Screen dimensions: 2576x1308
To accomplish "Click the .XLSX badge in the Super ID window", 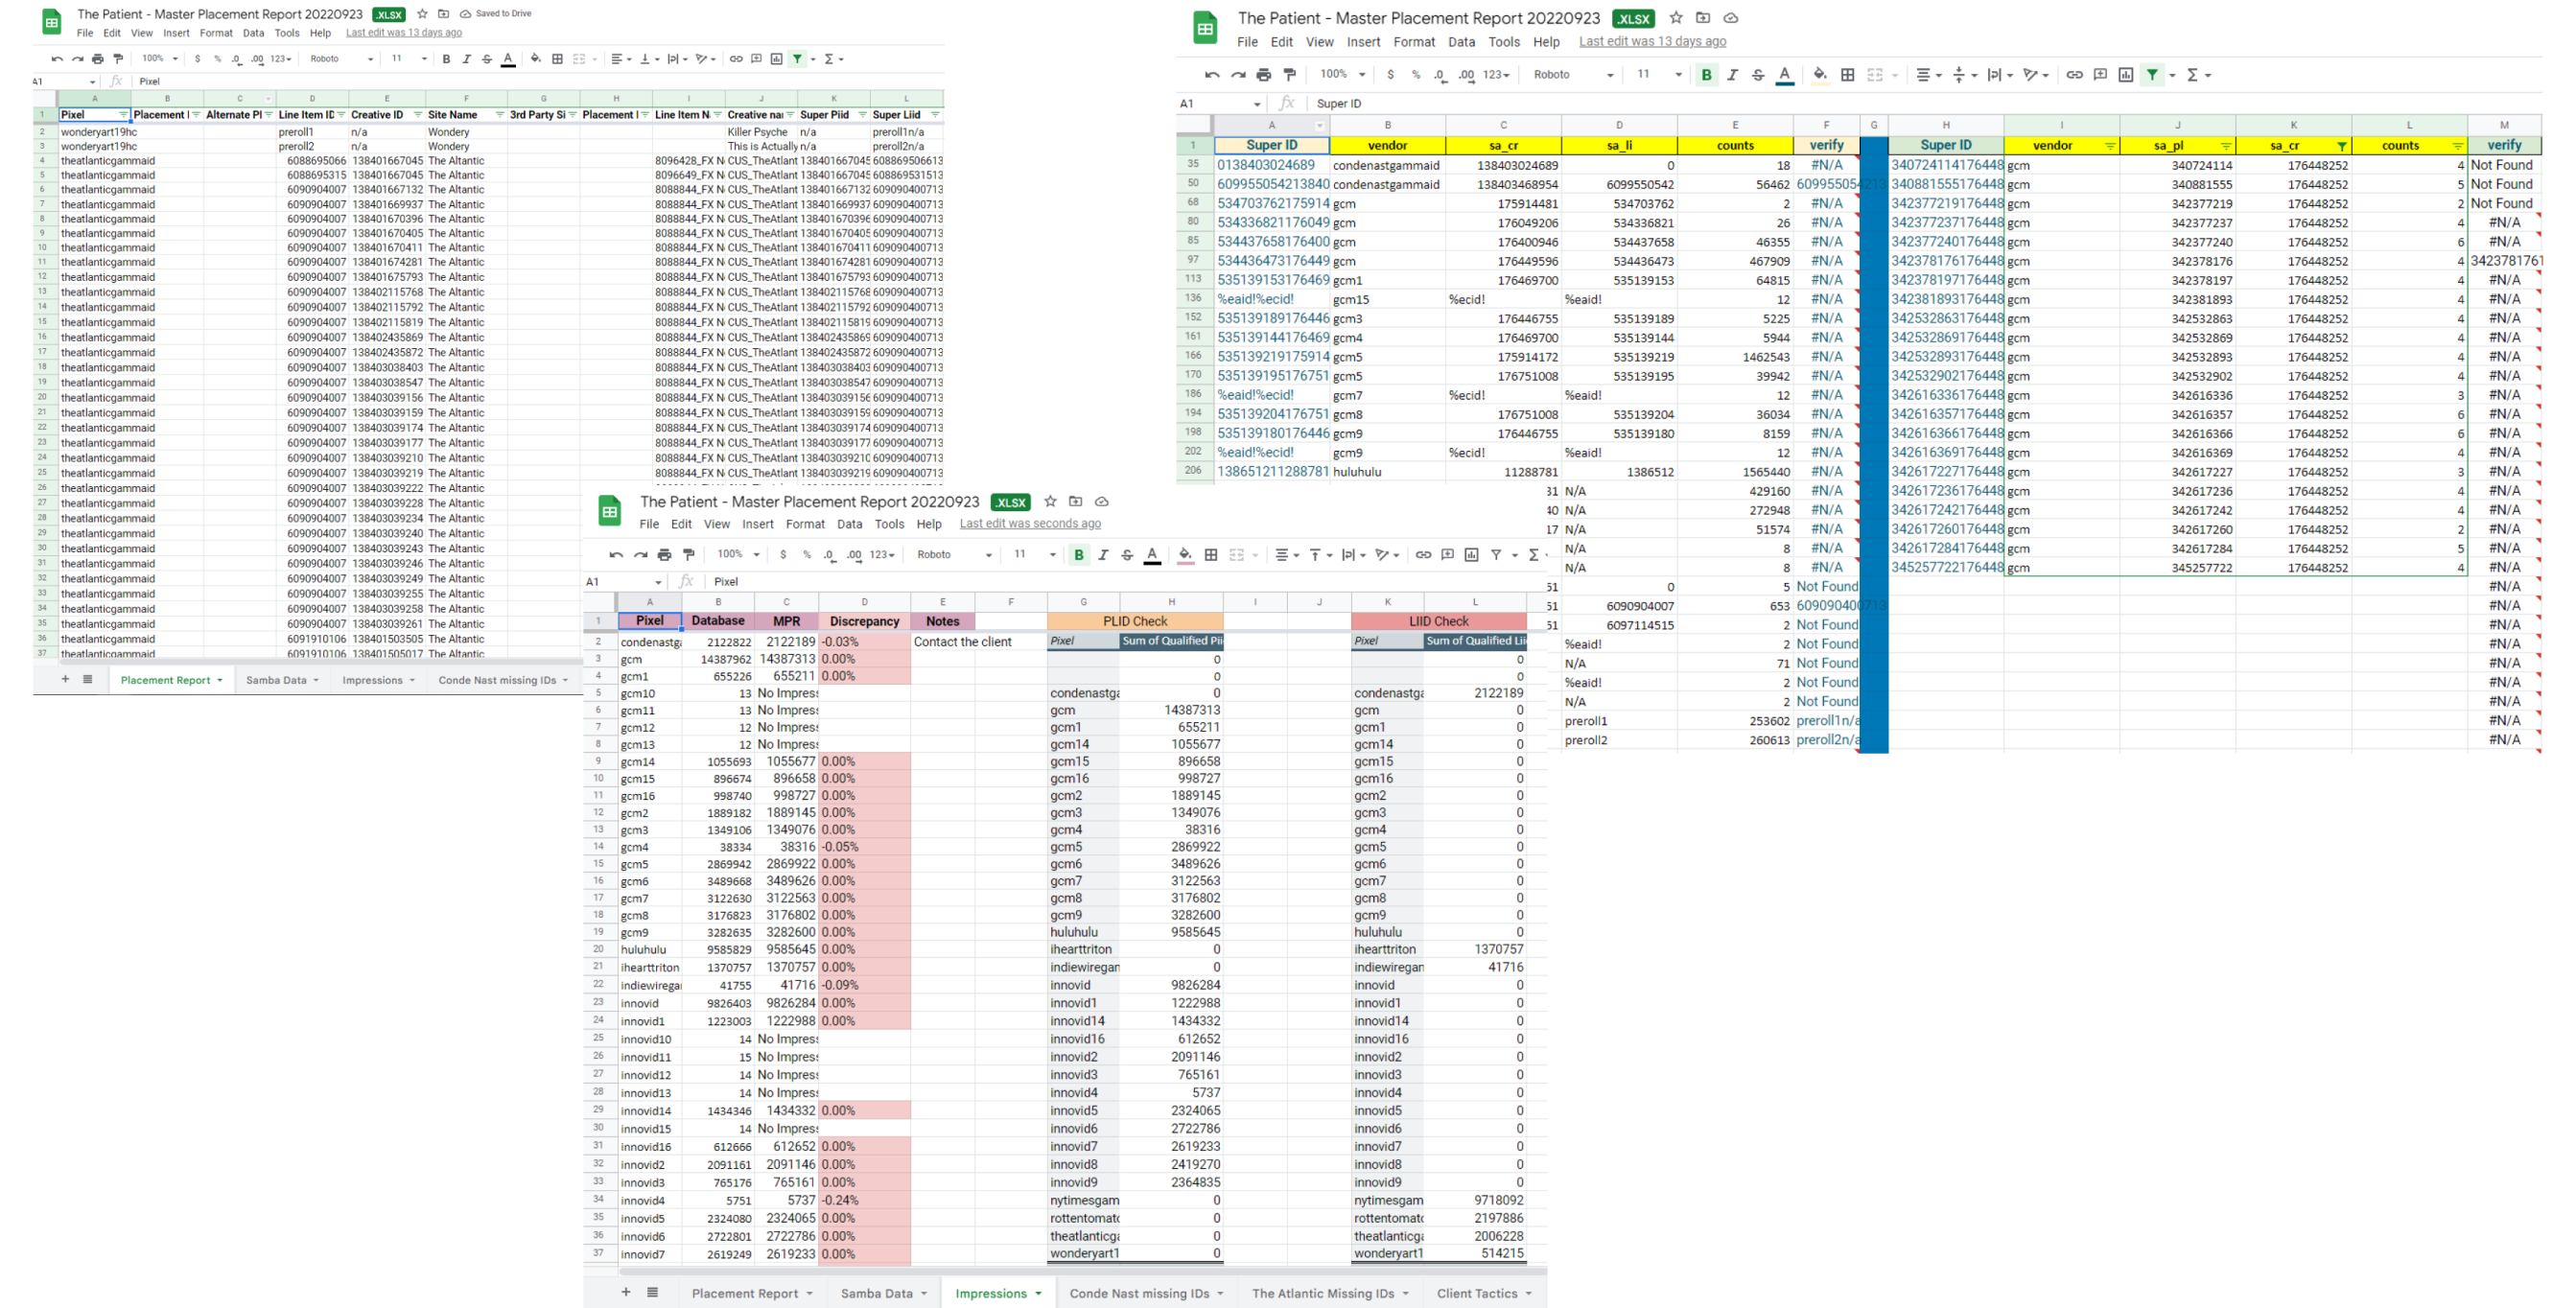I will click(x=1633, y=19).
